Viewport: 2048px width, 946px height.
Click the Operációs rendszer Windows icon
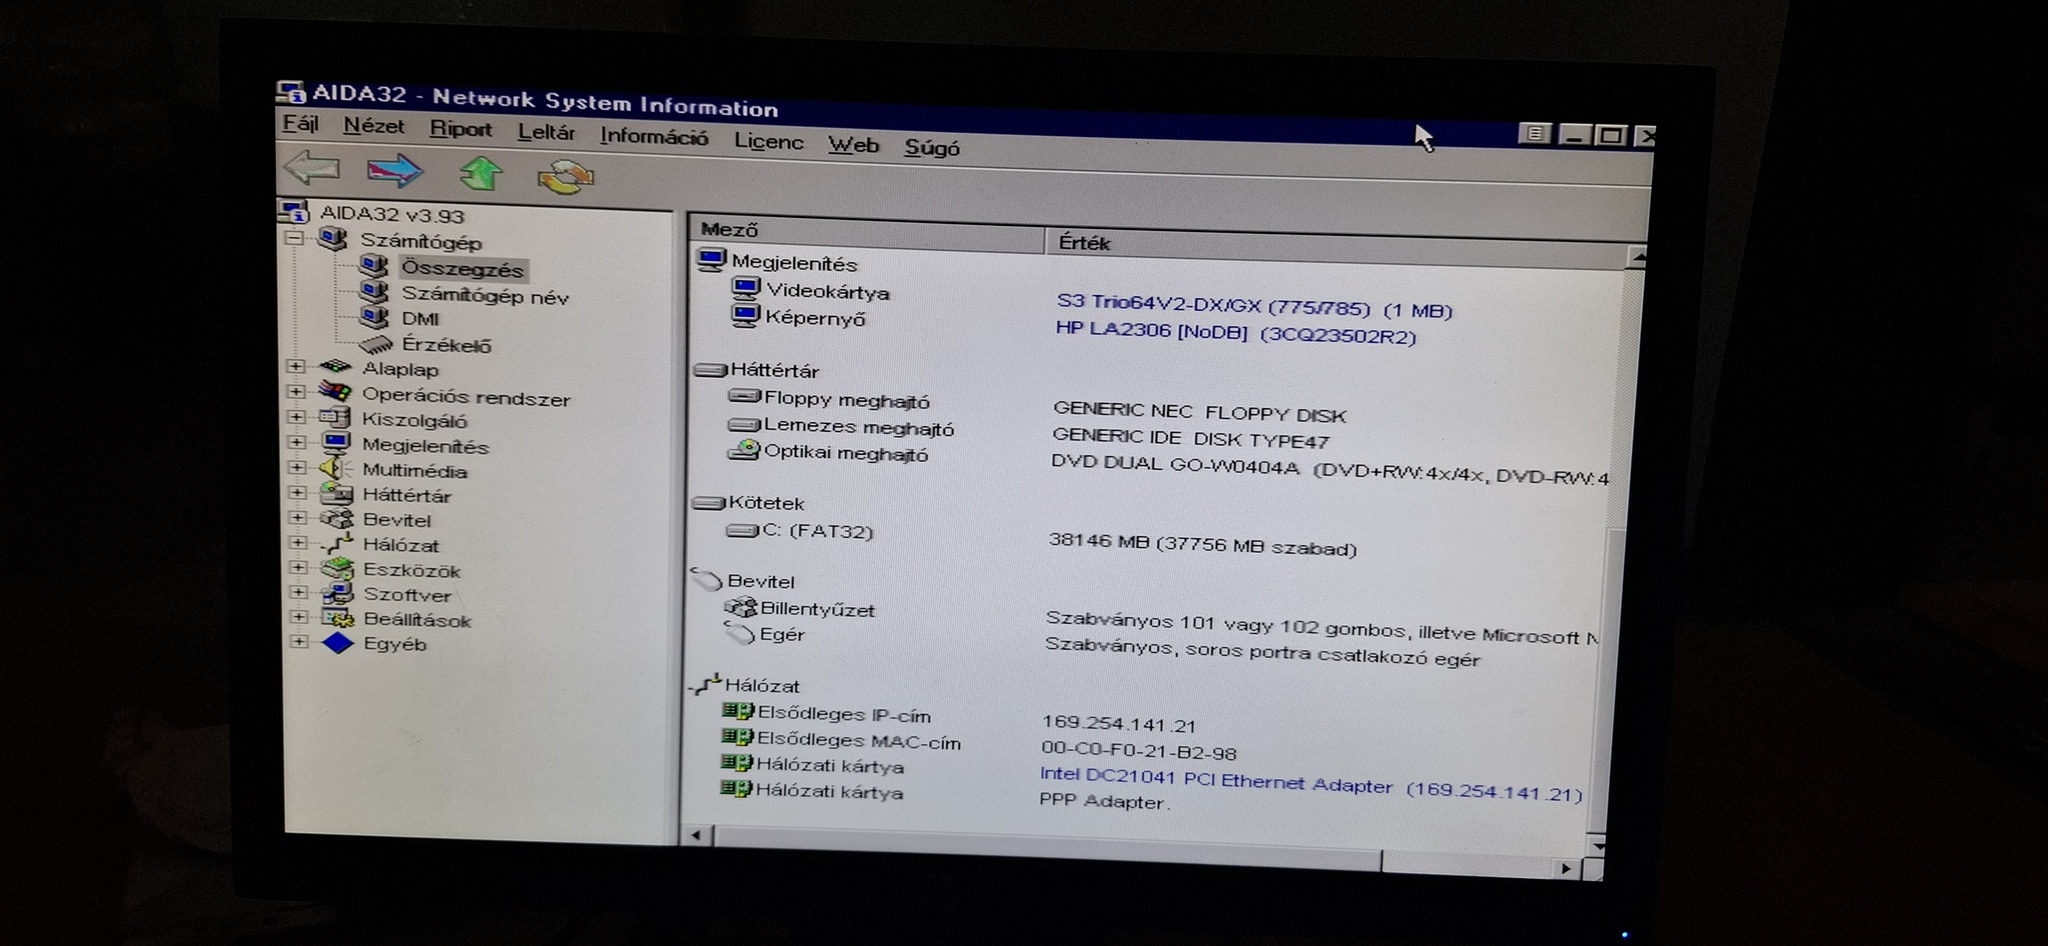(x=335, y=392)
